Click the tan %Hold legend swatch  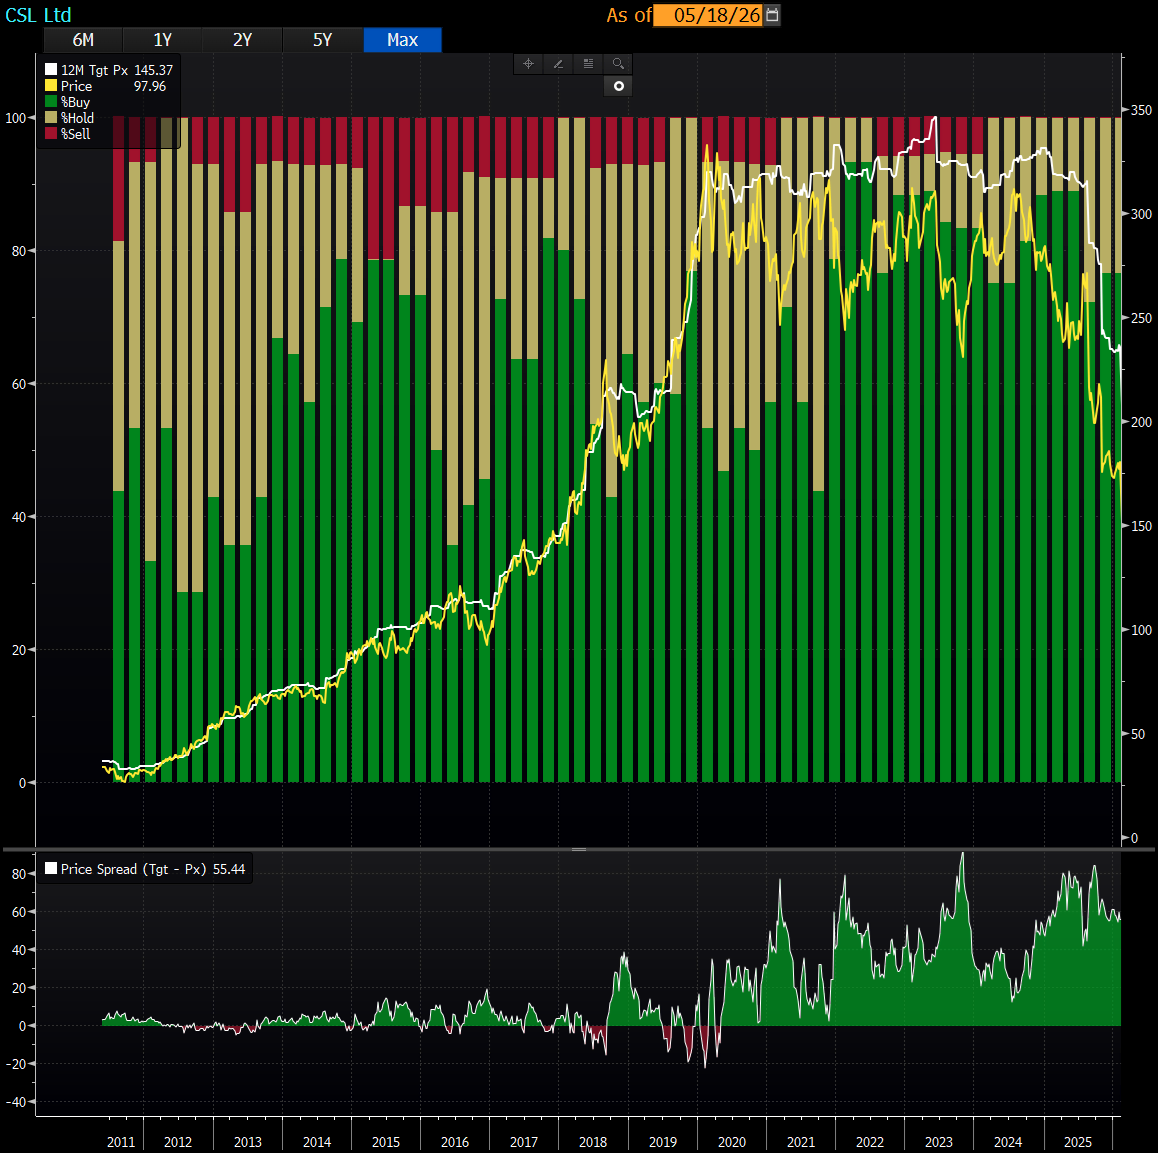tap(51, 117)
